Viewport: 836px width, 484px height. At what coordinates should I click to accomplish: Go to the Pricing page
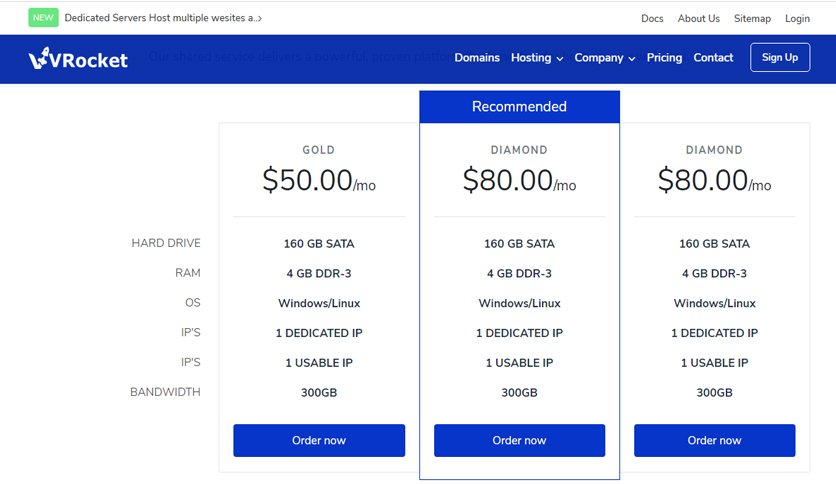click(x=664, y=58)
